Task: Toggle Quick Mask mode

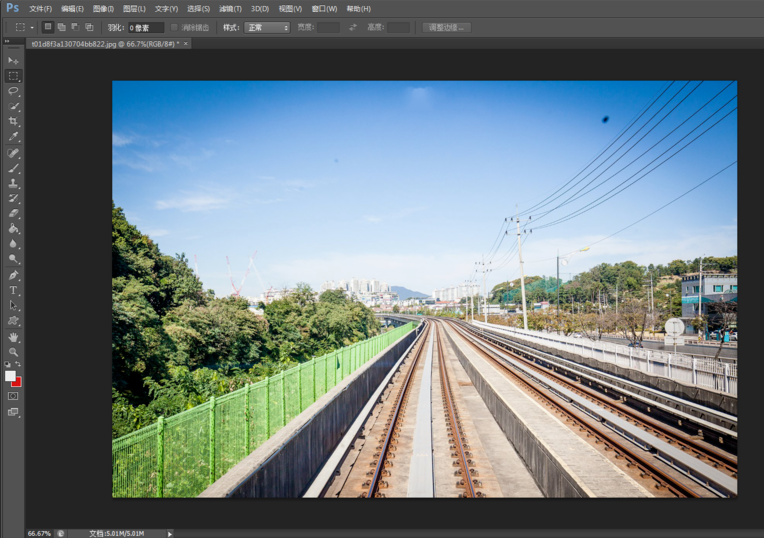Action: 13,396
